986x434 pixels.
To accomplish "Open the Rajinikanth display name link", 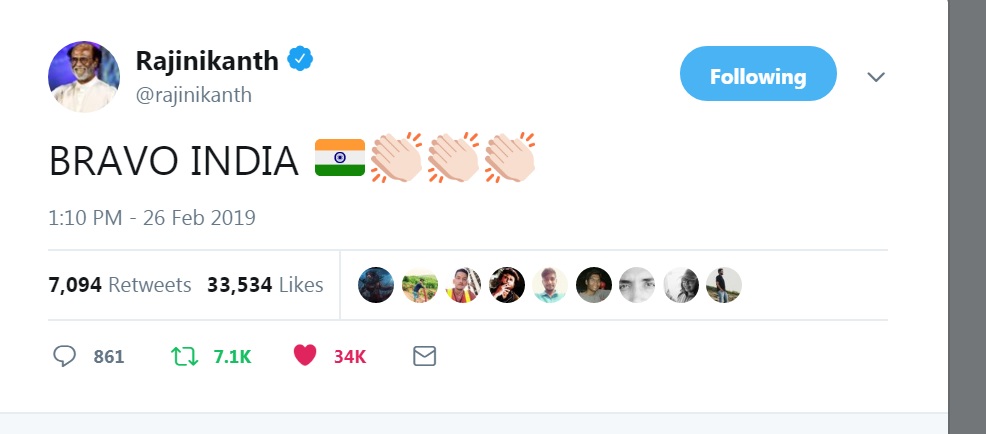I will click(x=206, y=60).
